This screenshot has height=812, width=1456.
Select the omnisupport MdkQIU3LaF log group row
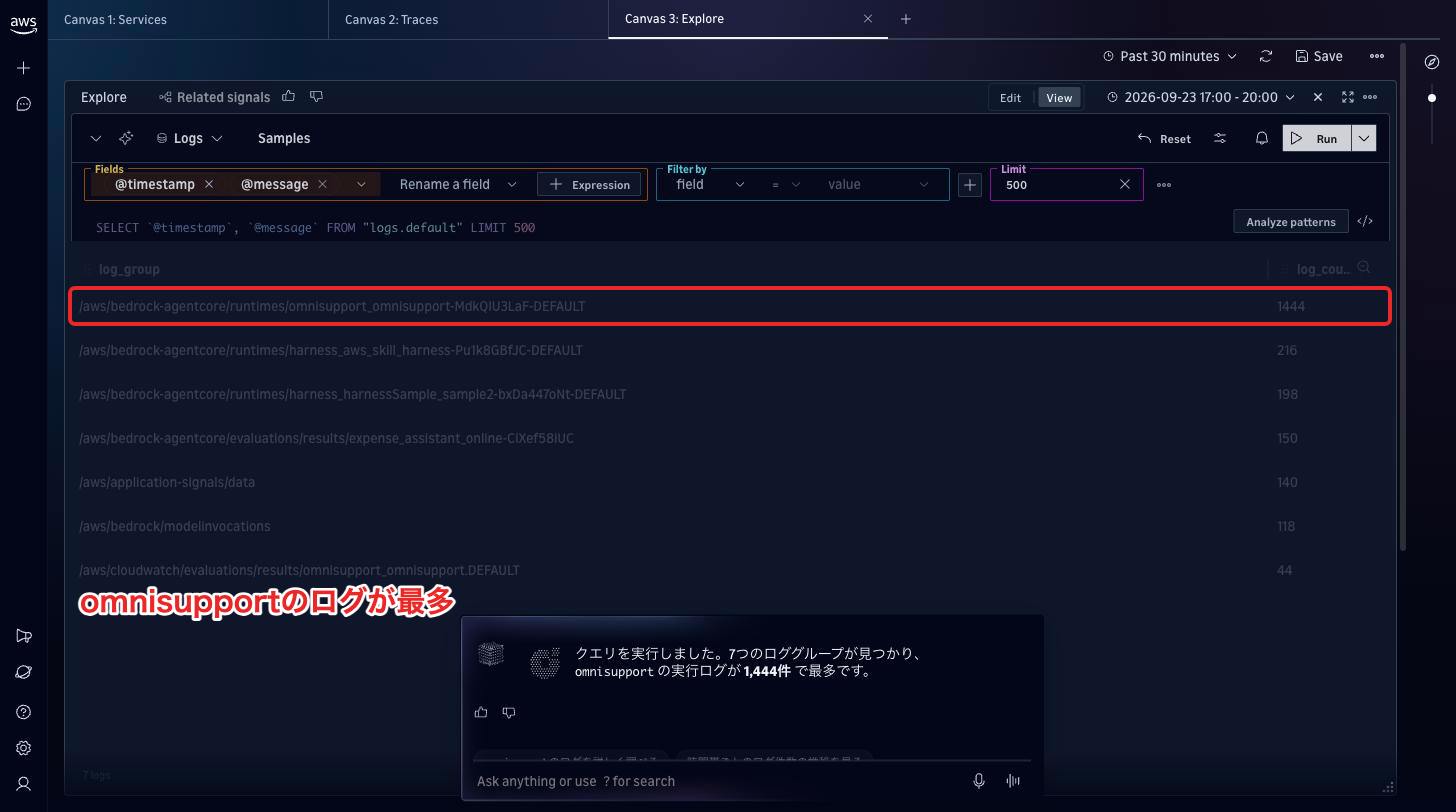[x=729, y=306]
